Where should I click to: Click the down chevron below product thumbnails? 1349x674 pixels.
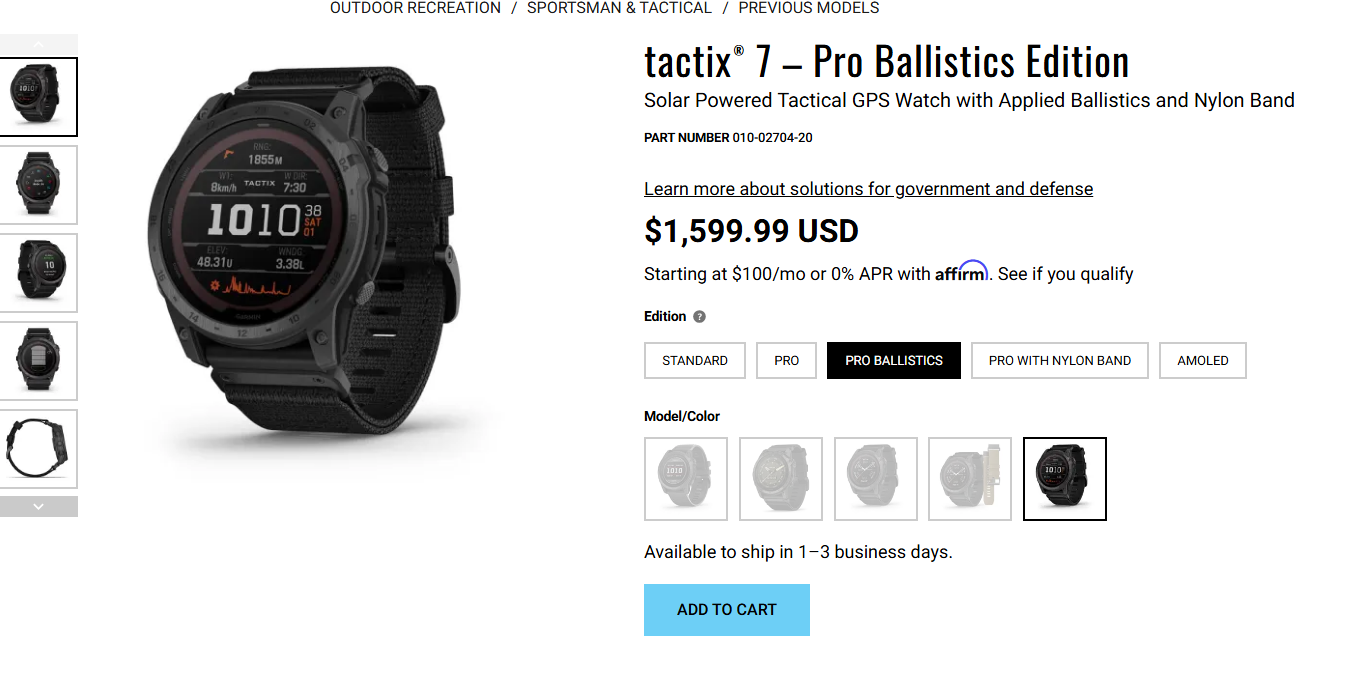(x=39, y=506)
